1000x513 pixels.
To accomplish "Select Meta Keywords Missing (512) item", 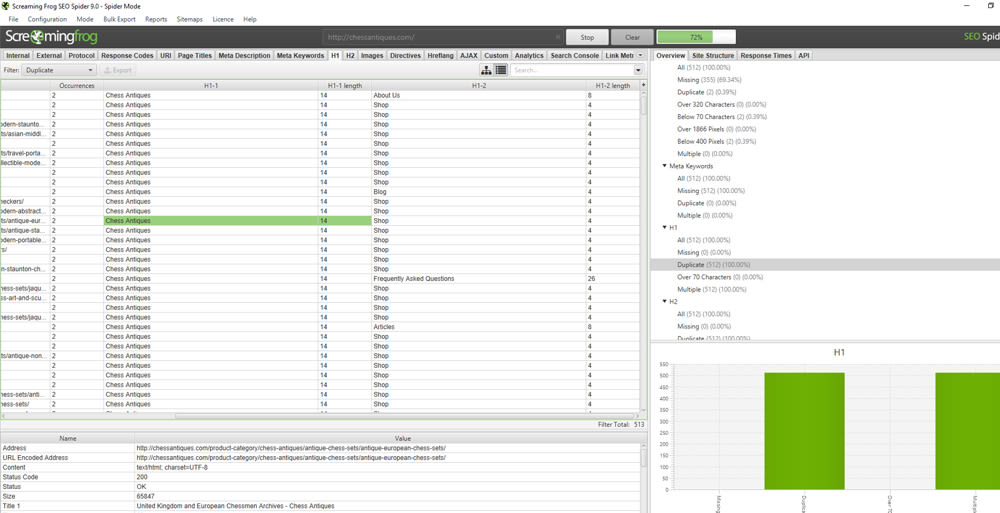I will coord(710,191).
